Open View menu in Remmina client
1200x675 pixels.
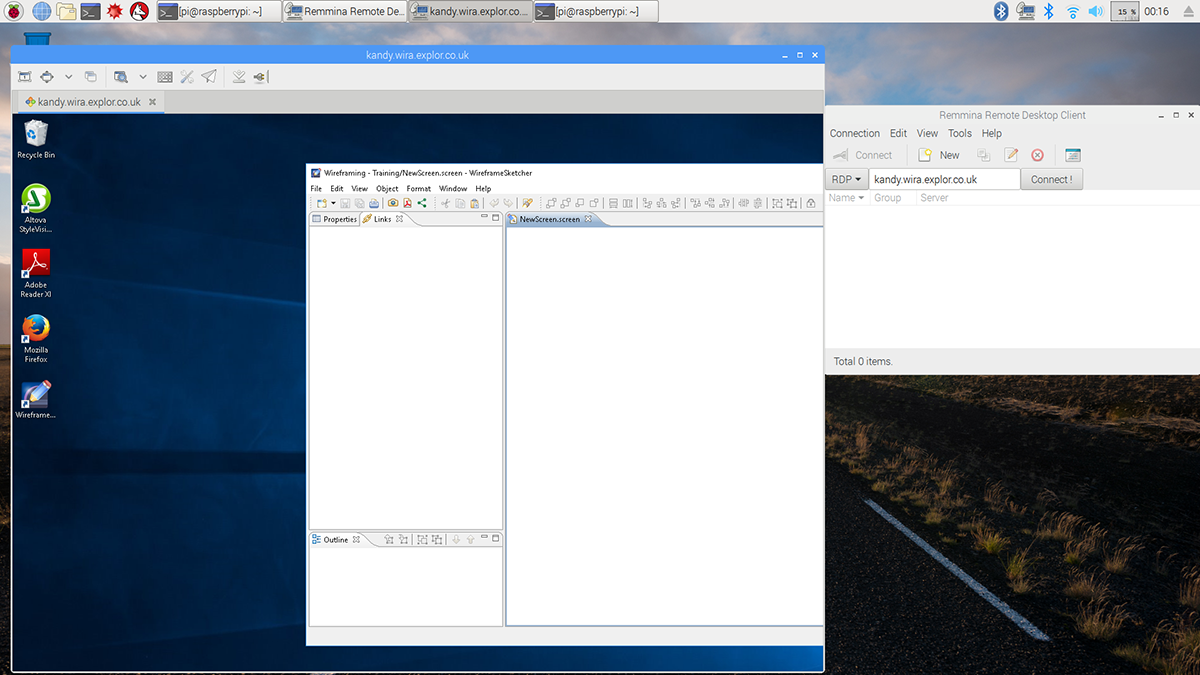click(x=927, y=133)
